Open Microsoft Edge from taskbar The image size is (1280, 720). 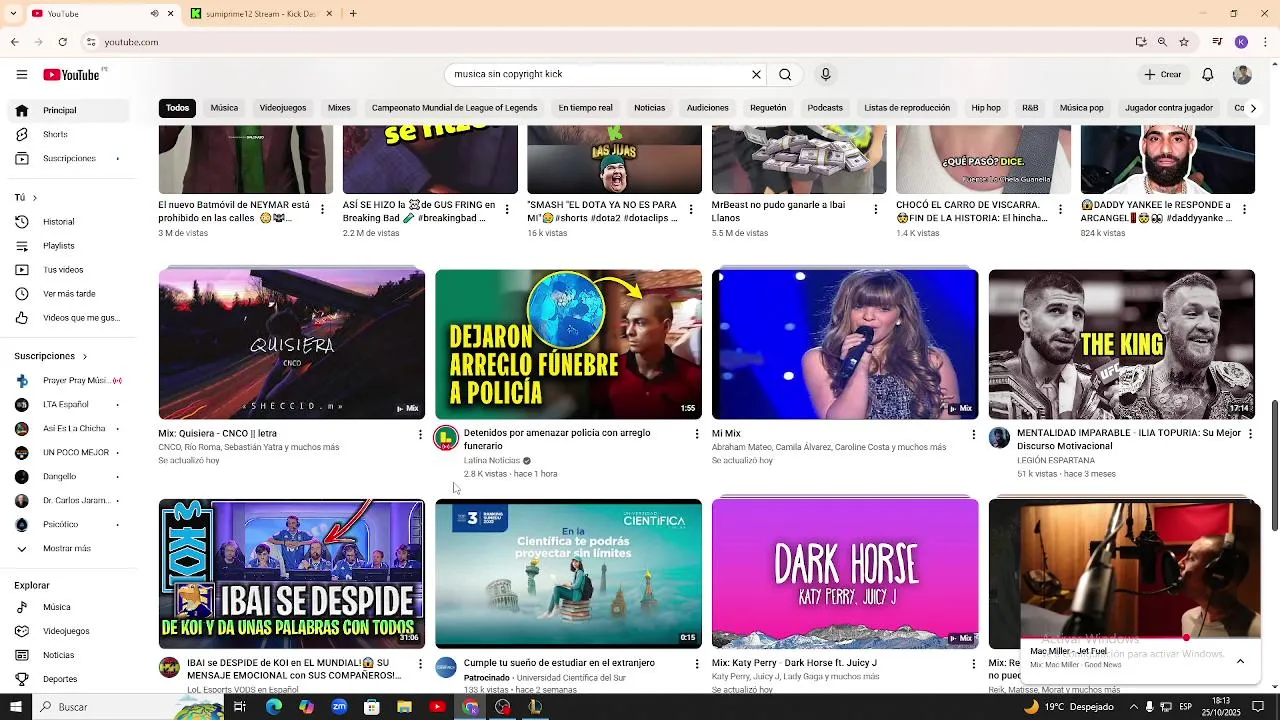coord(273,707)
